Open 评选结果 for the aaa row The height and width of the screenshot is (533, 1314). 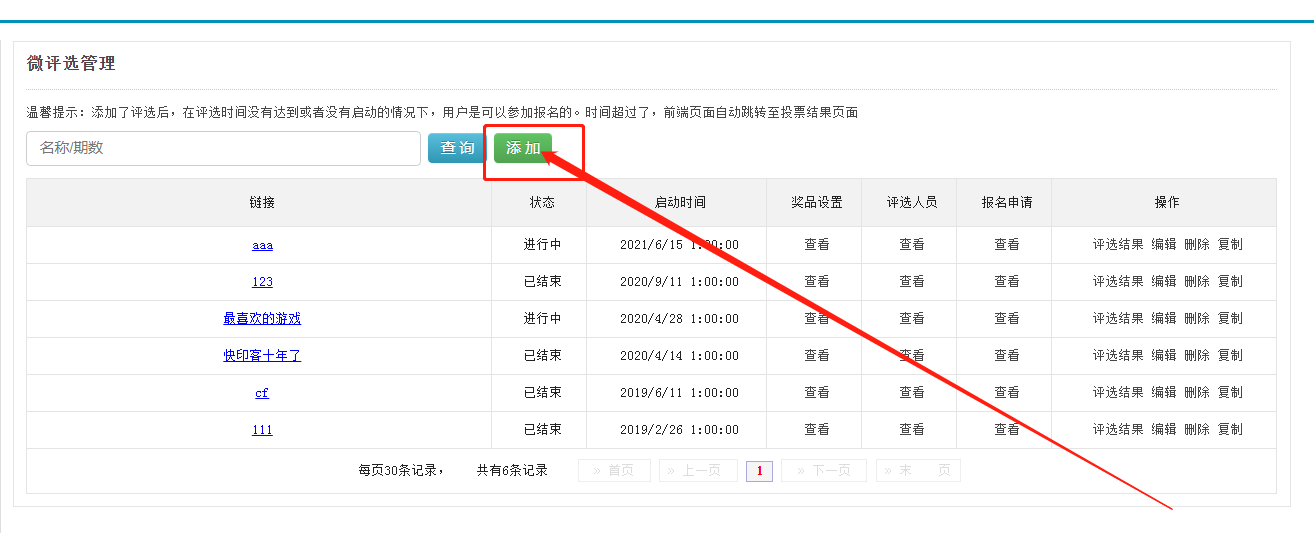coord(1117,245)
